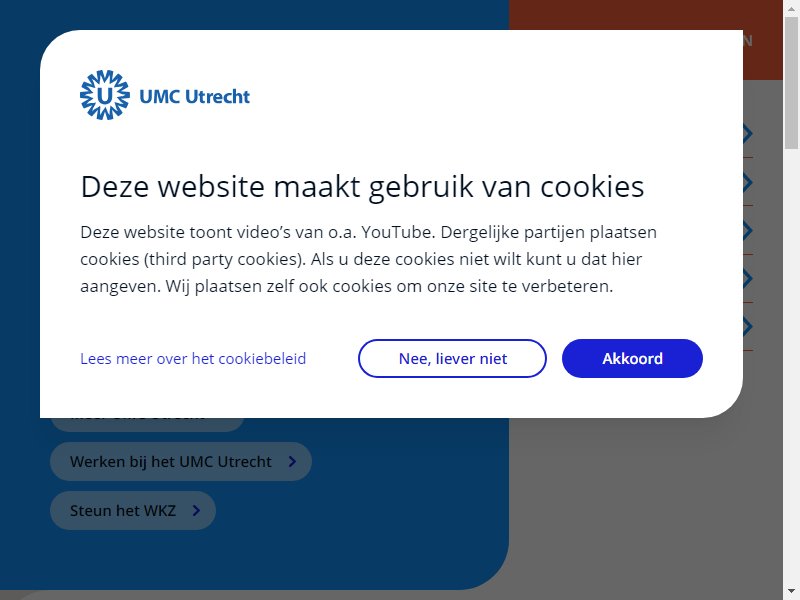Click the lowest blue chevron beside the dialog
The height and width of the screenshot is (600, 800).
pyautogui.click(x=747, y=327)
